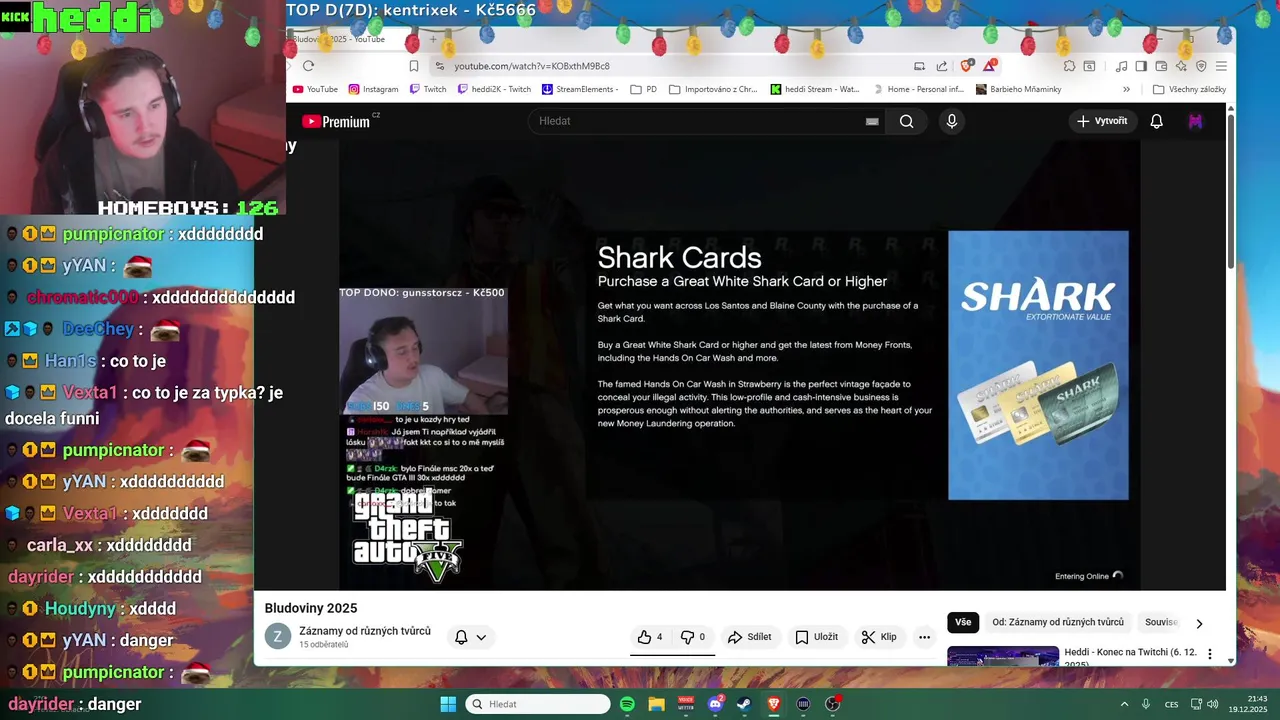Open the StreamElements bookmark
This screenshot has height=720, width=1280.
point(579,89)
